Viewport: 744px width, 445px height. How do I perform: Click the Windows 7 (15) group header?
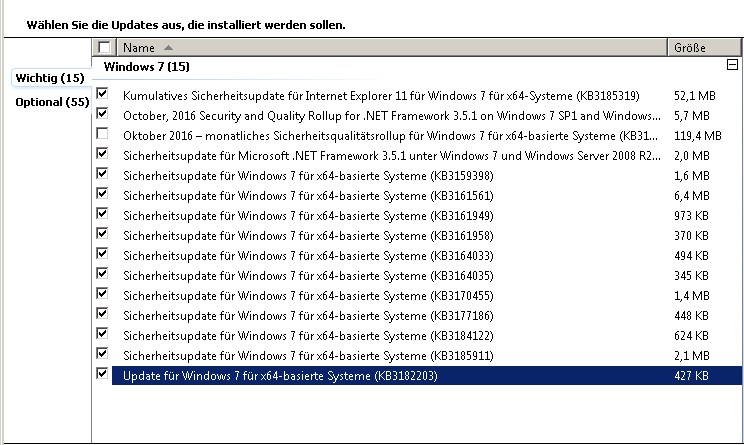157,66
